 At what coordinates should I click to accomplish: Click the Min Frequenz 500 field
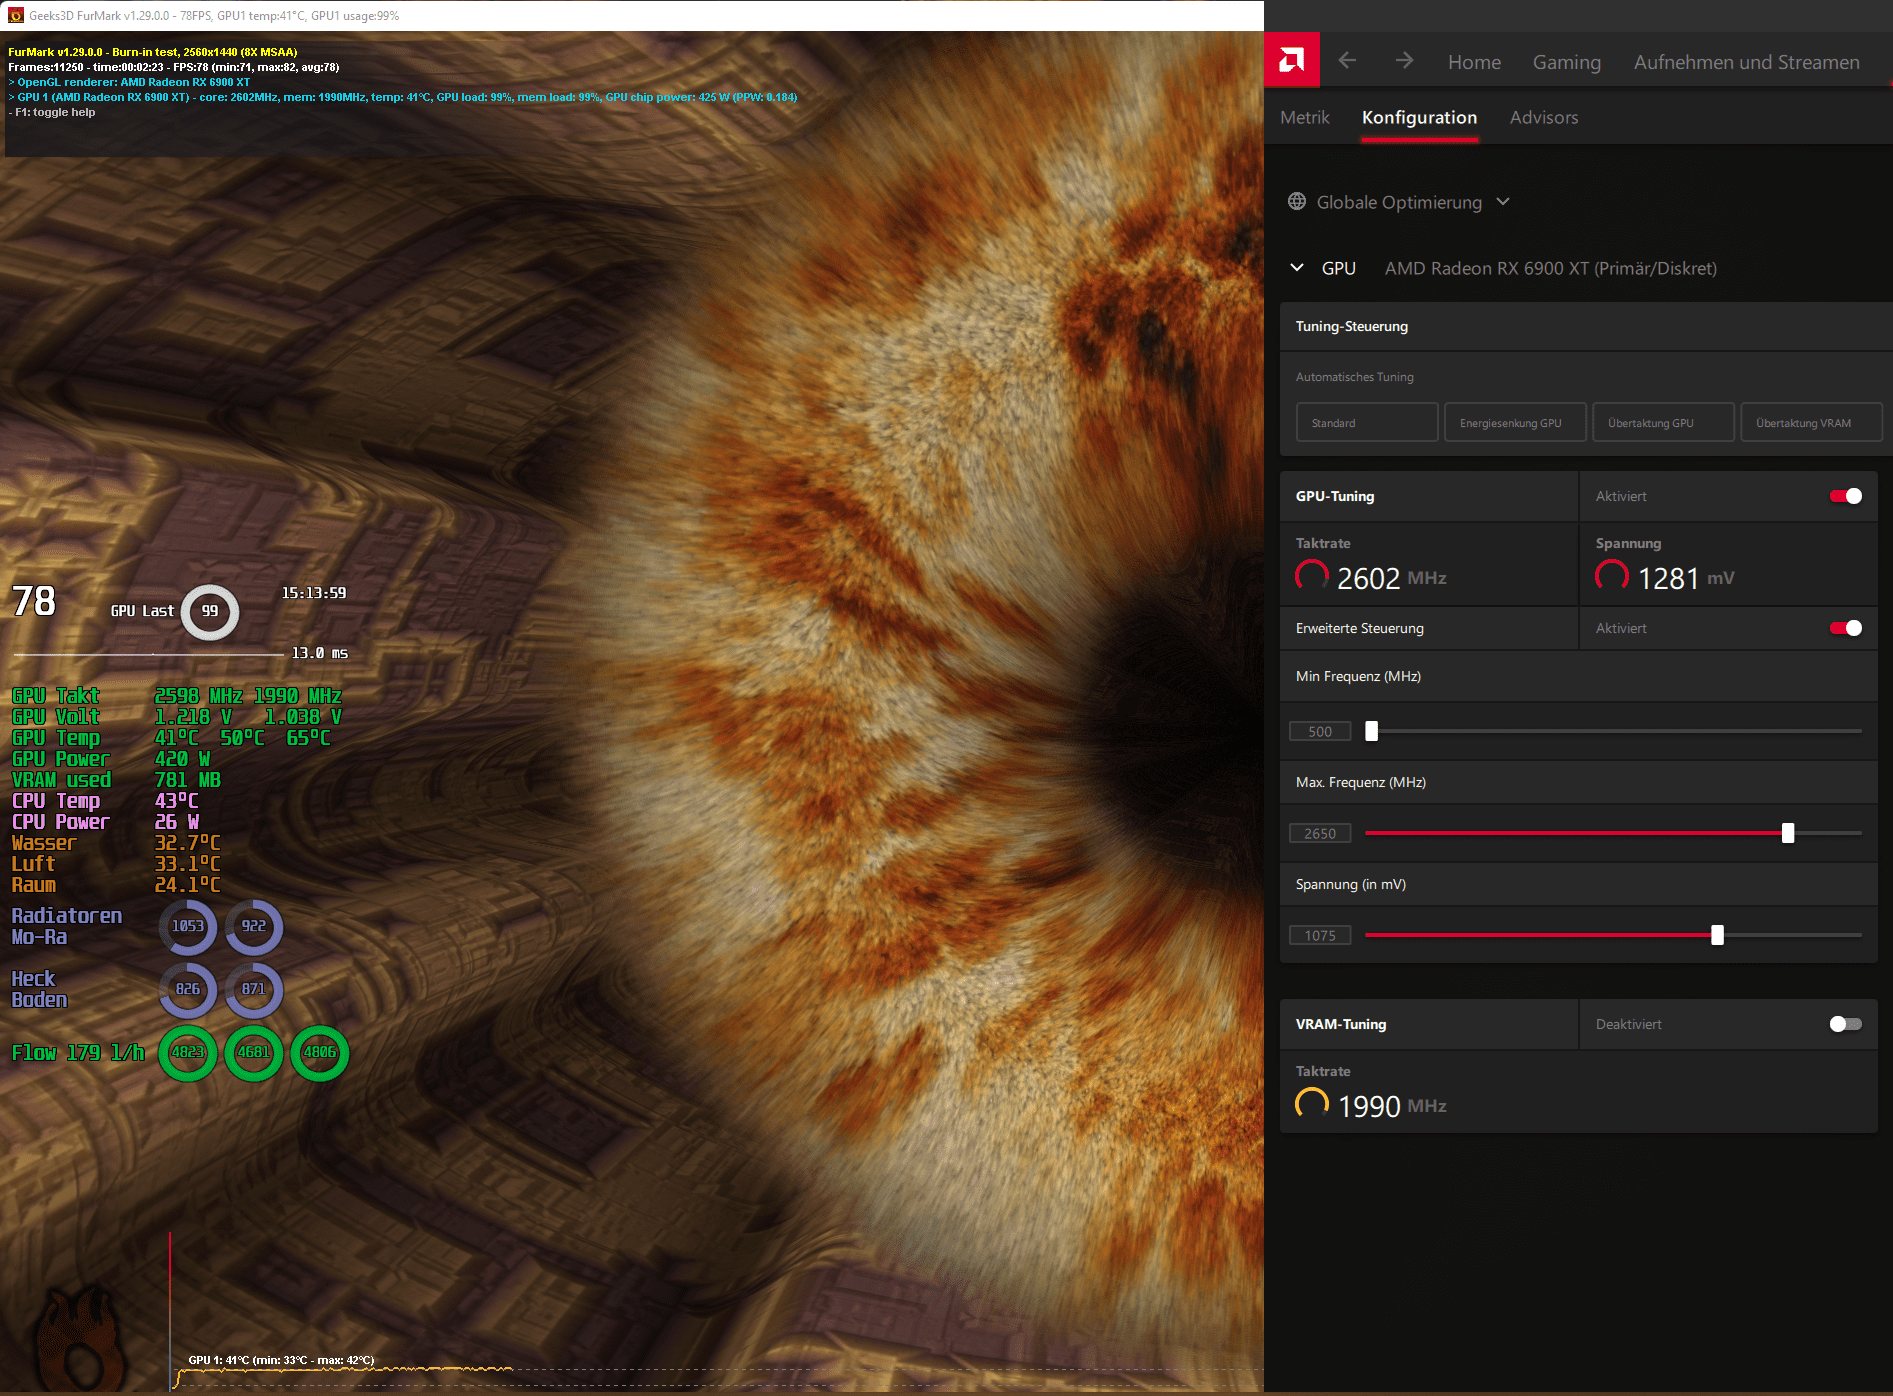point(1320,731)
